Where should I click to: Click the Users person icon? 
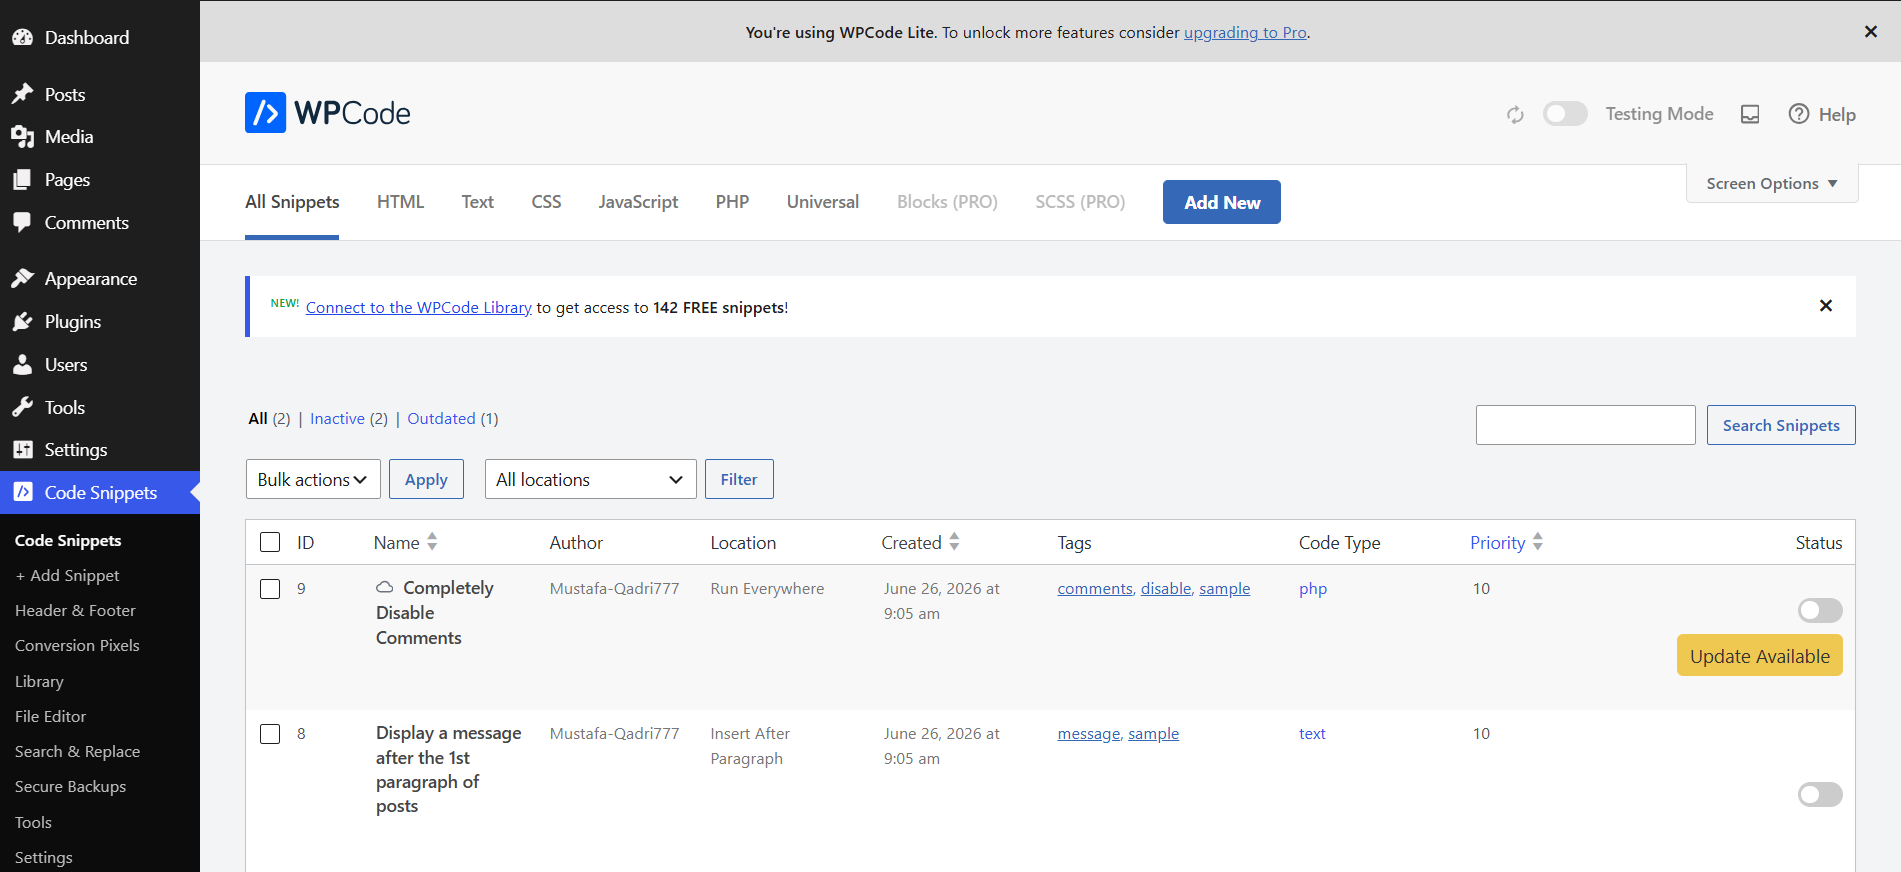[x=23, y=364]
